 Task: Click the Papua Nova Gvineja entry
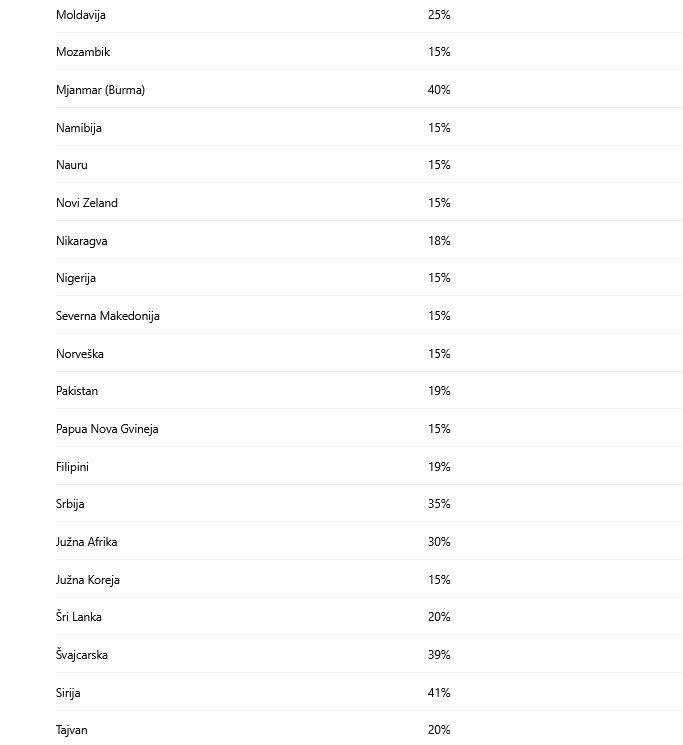point(107,429)
